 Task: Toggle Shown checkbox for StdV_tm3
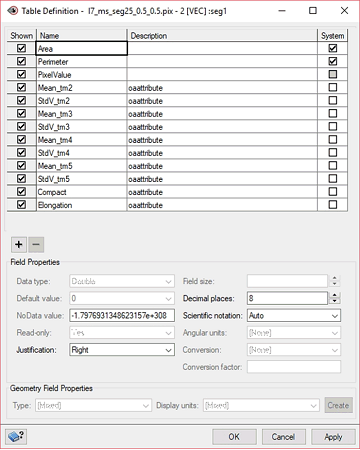tap(21, 126)
